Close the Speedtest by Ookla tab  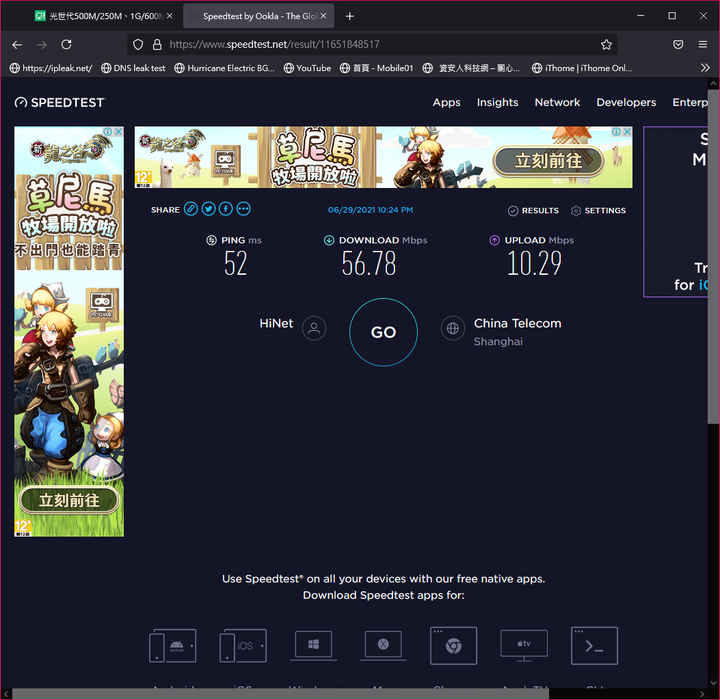tap(323, 16)
